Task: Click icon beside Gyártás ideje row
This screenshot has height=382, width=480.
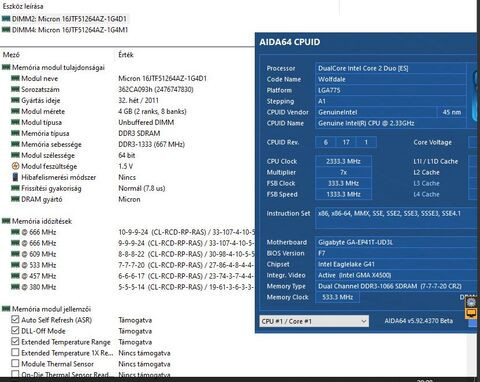Action: [15, 100]
